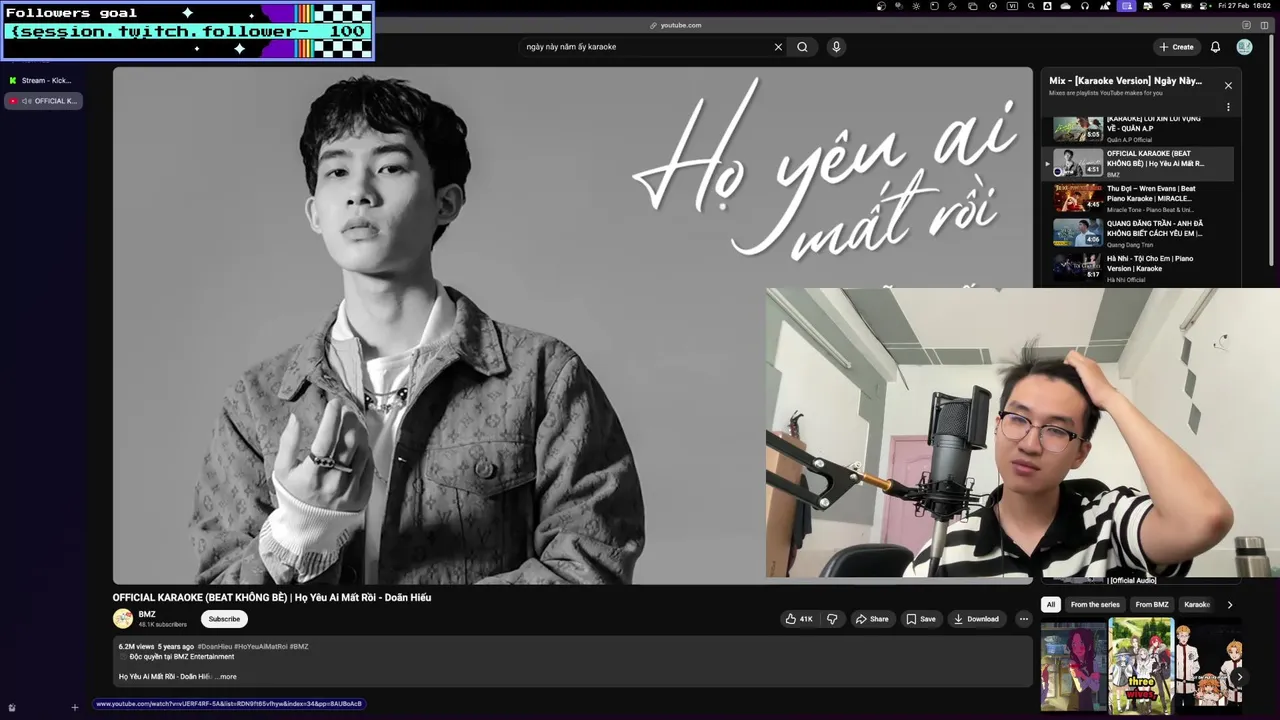This screenshot has width=1280, height=720.
Task: Click the VI input source icon
Action: point(1012,6)
